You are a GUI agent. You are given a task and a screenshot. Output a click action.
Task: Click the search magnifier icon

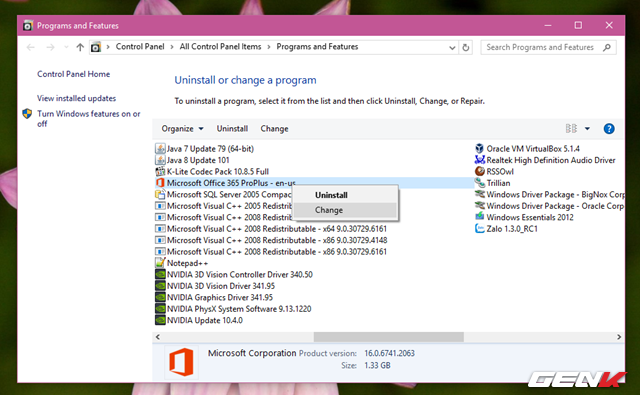point(607,47)
